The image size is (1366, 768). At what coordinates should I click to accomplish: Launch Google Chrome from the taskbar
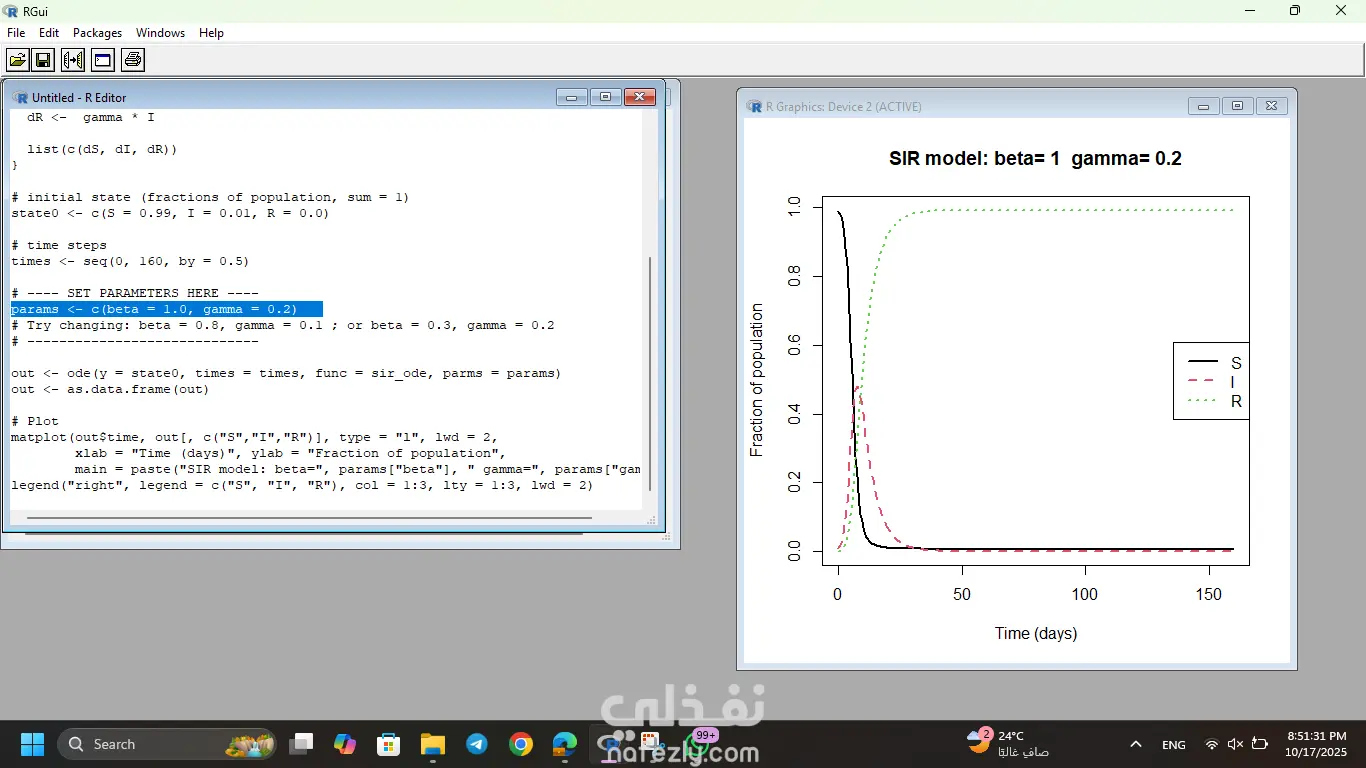click(x=520, y=744)
